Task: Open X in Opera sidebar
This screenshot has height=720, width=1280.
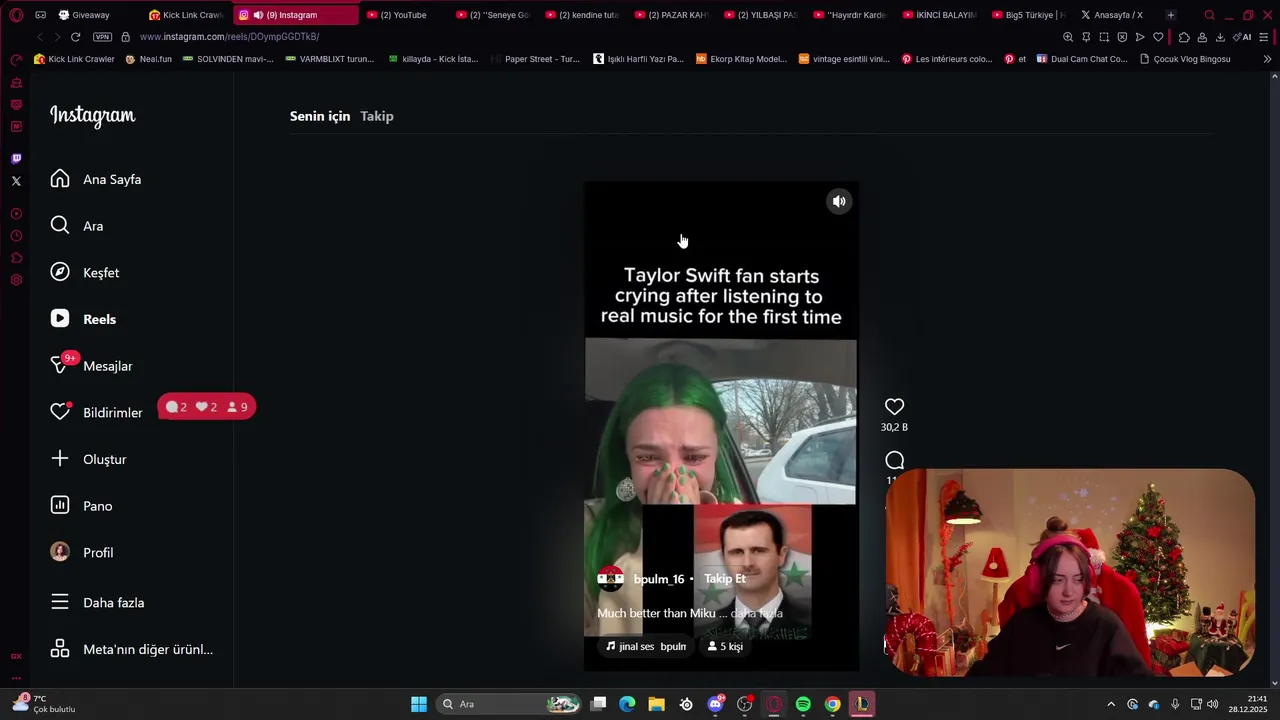Action: tap(16, 181)
